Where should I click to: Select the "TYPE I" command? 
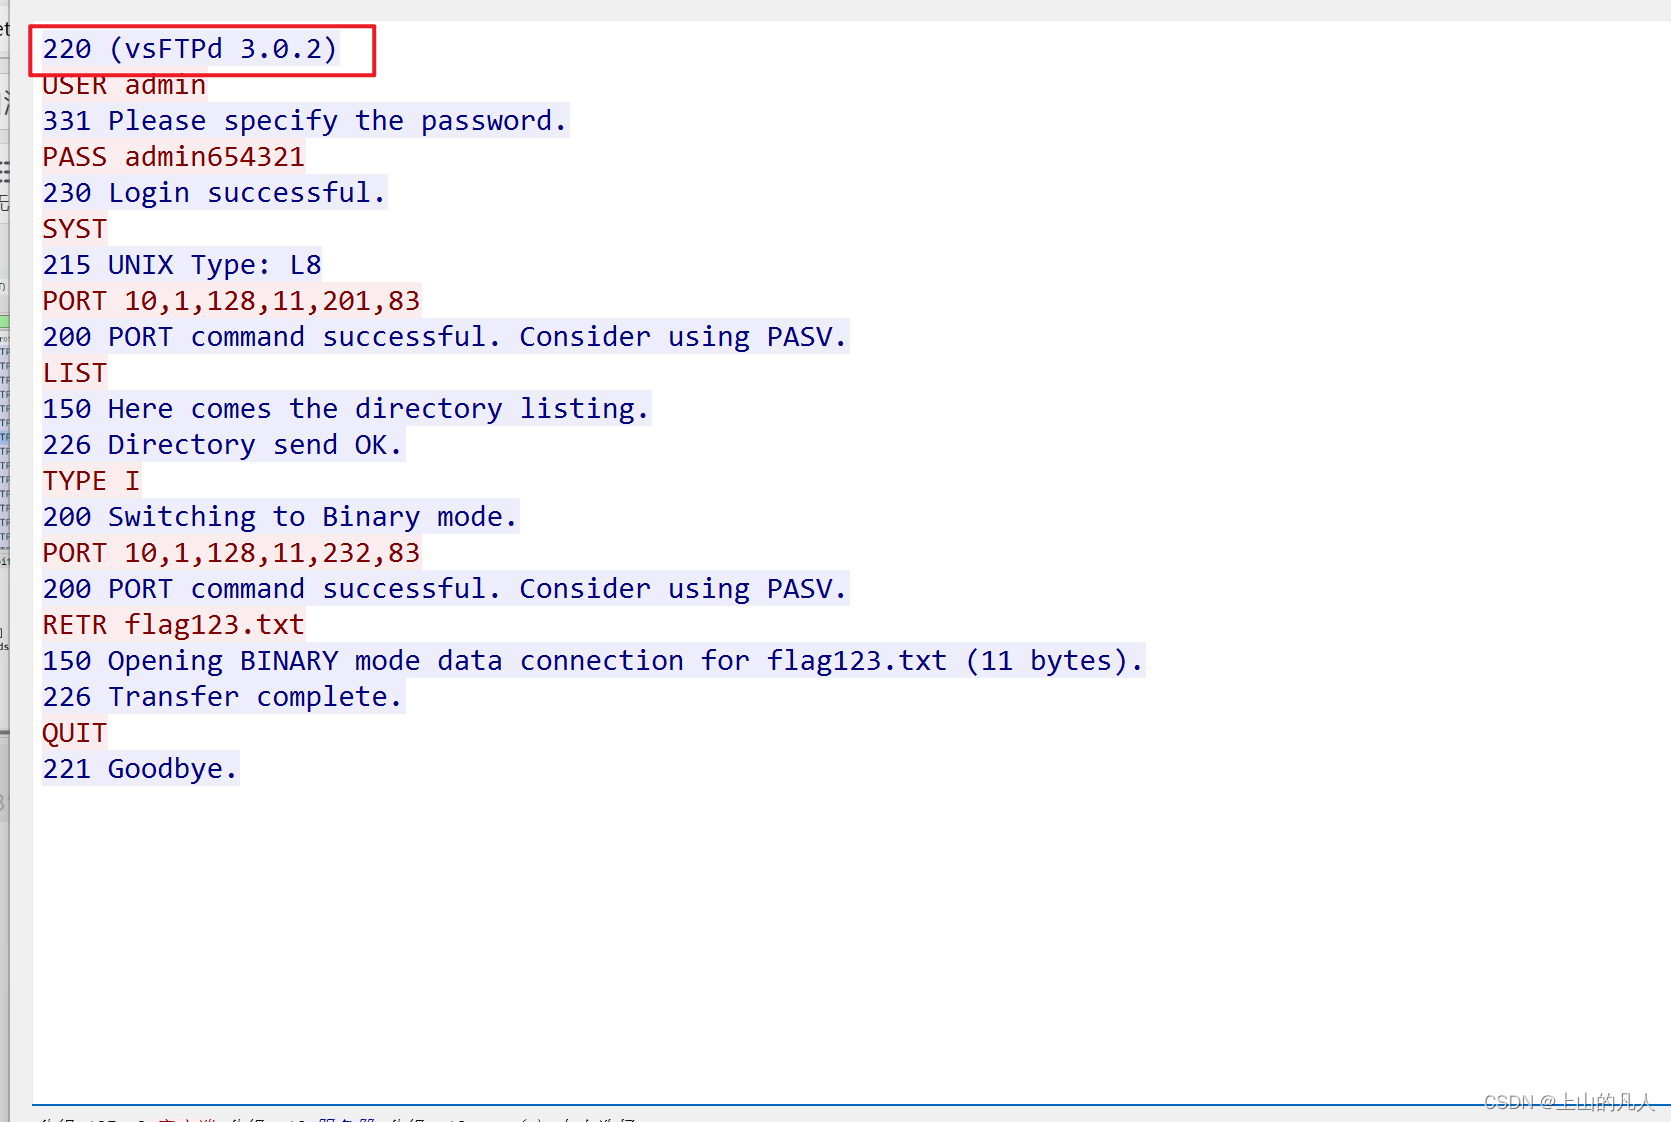pos(91,481)
